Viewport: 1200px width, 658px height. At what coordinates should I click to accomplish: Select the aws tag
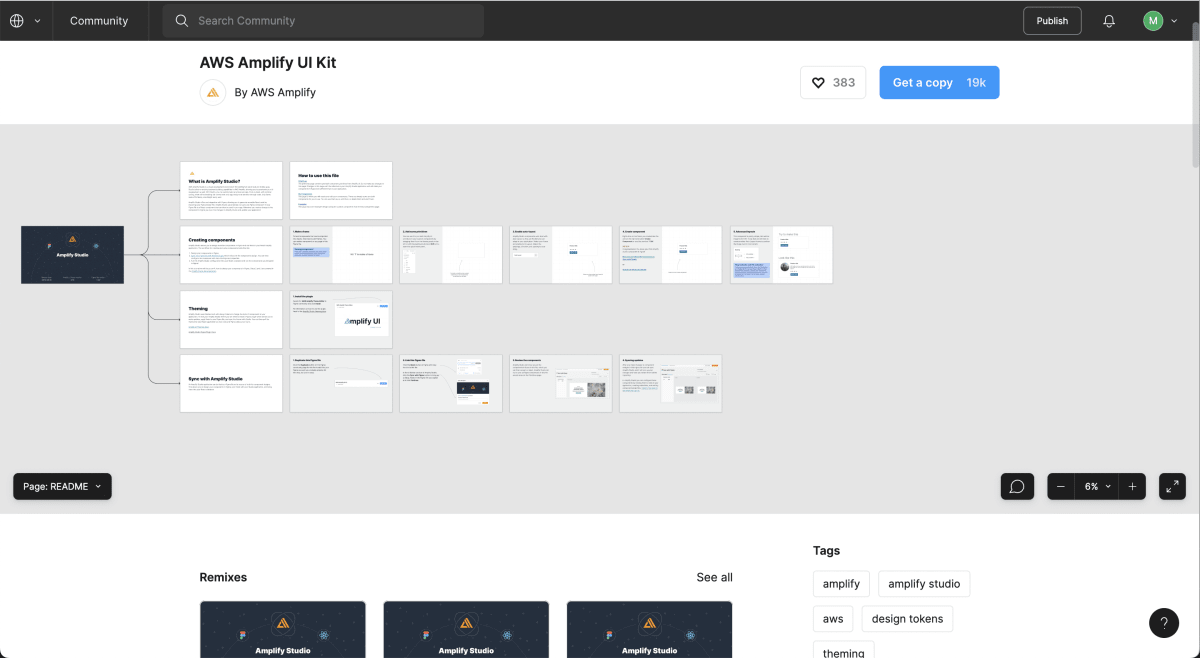pyautogui.click(x=833, y=619)
